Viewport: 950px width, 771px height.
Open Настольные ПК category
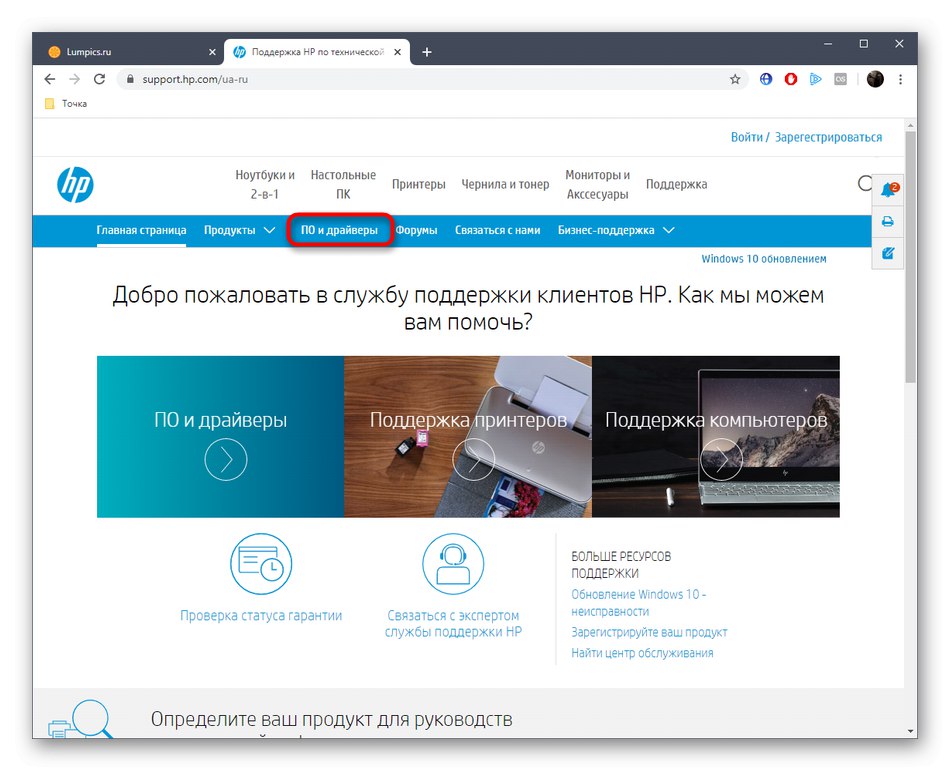coord(343,184)
